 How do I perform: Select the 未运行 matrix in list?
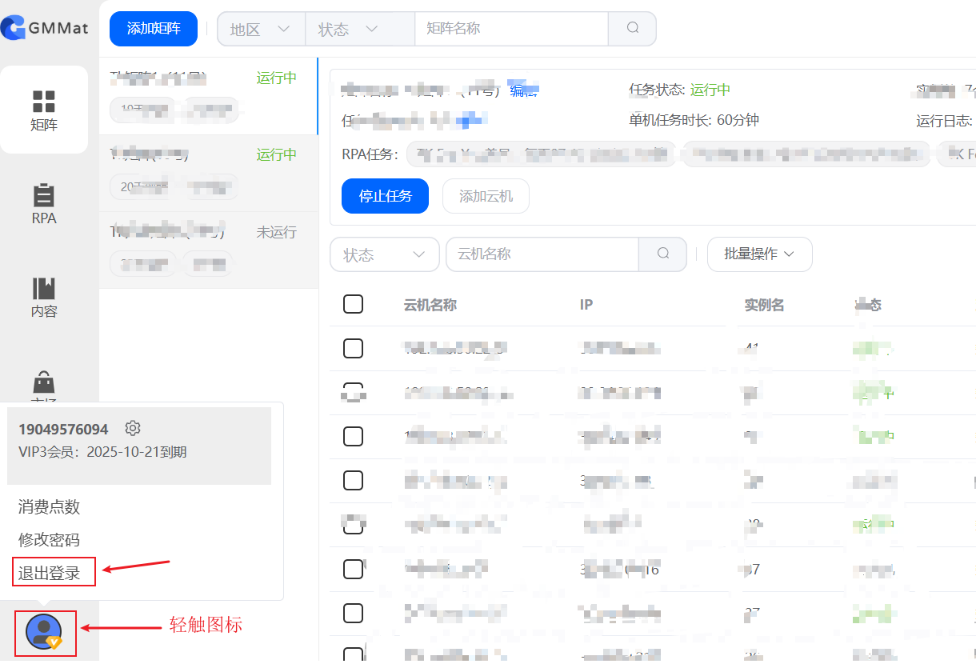pos(209,250)
